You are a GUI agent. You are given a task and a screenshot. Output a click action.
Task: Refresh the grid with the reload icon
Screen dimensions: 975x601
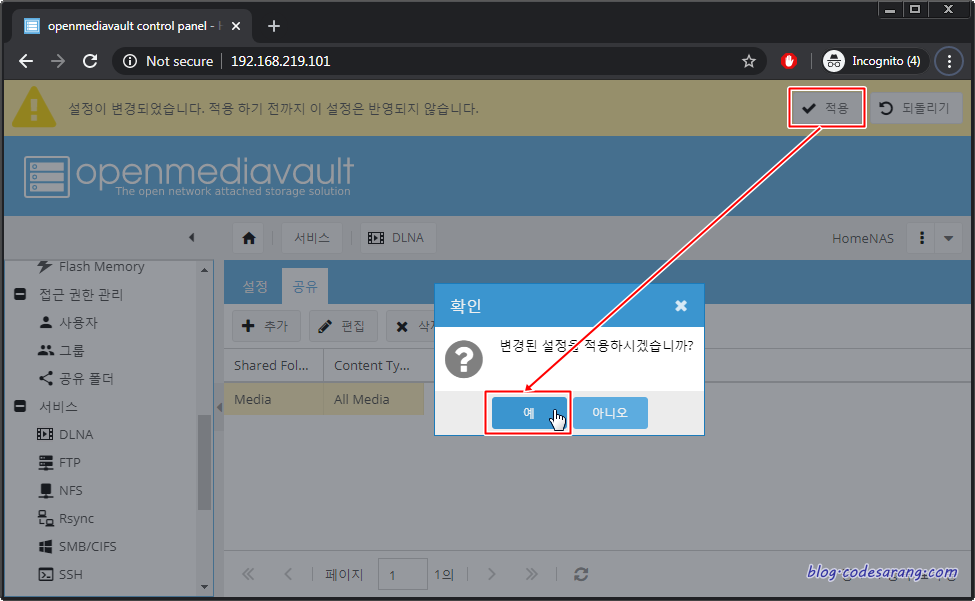point(581,574)
